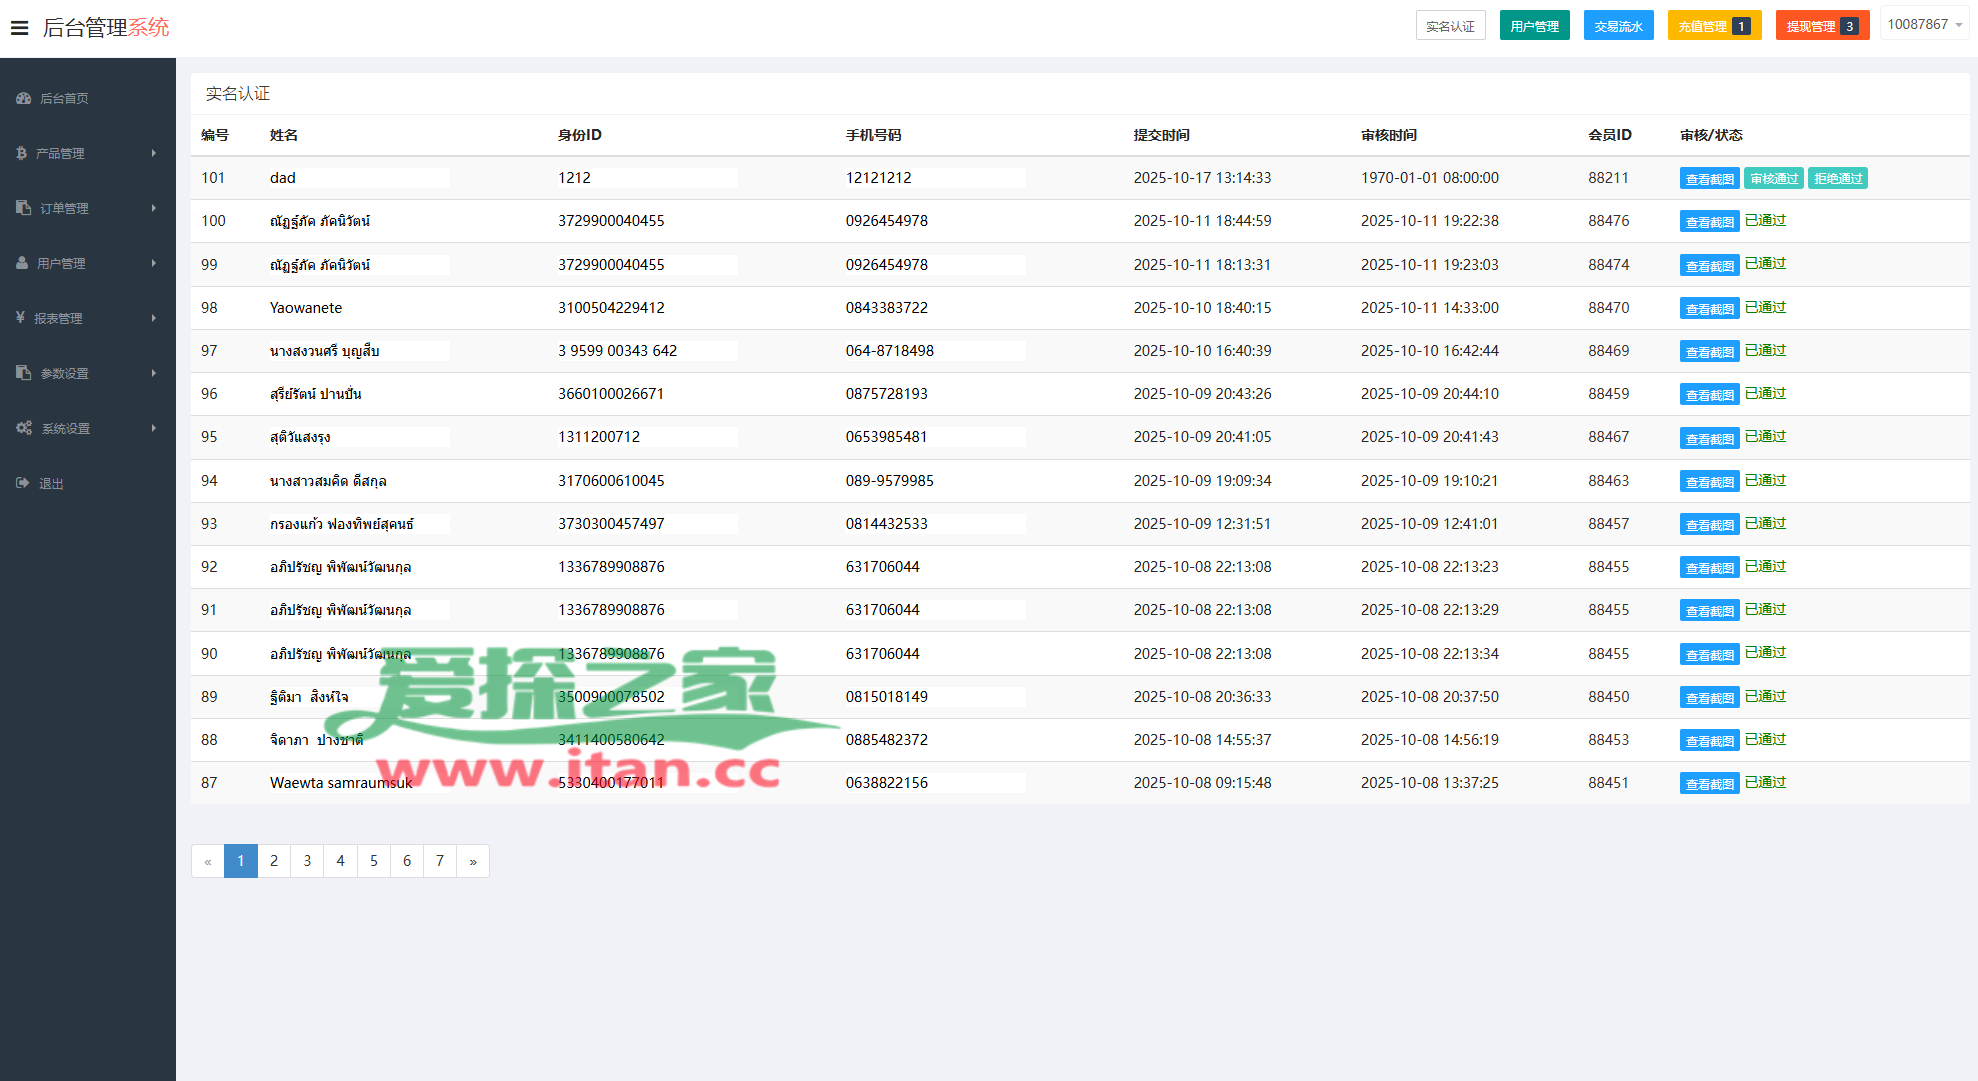Reject record 101 with 拒绝通过
The height and width of the screenshot is (1081, 1978).
(x=1838, y=179)
